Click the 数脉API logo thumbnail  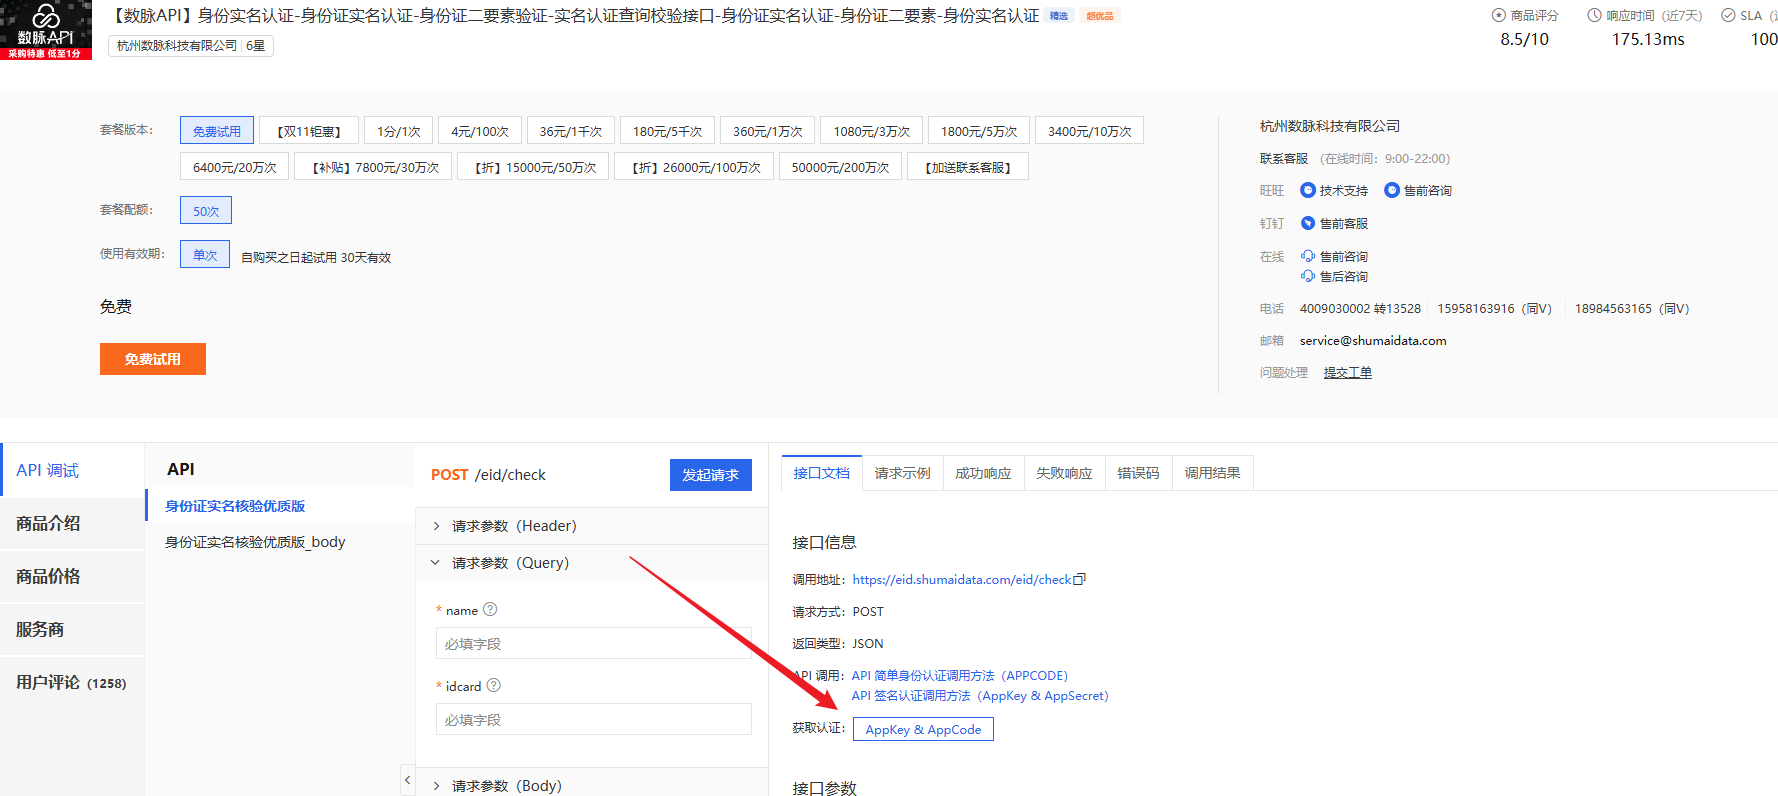pyautogui.click(x=46, y=30)
